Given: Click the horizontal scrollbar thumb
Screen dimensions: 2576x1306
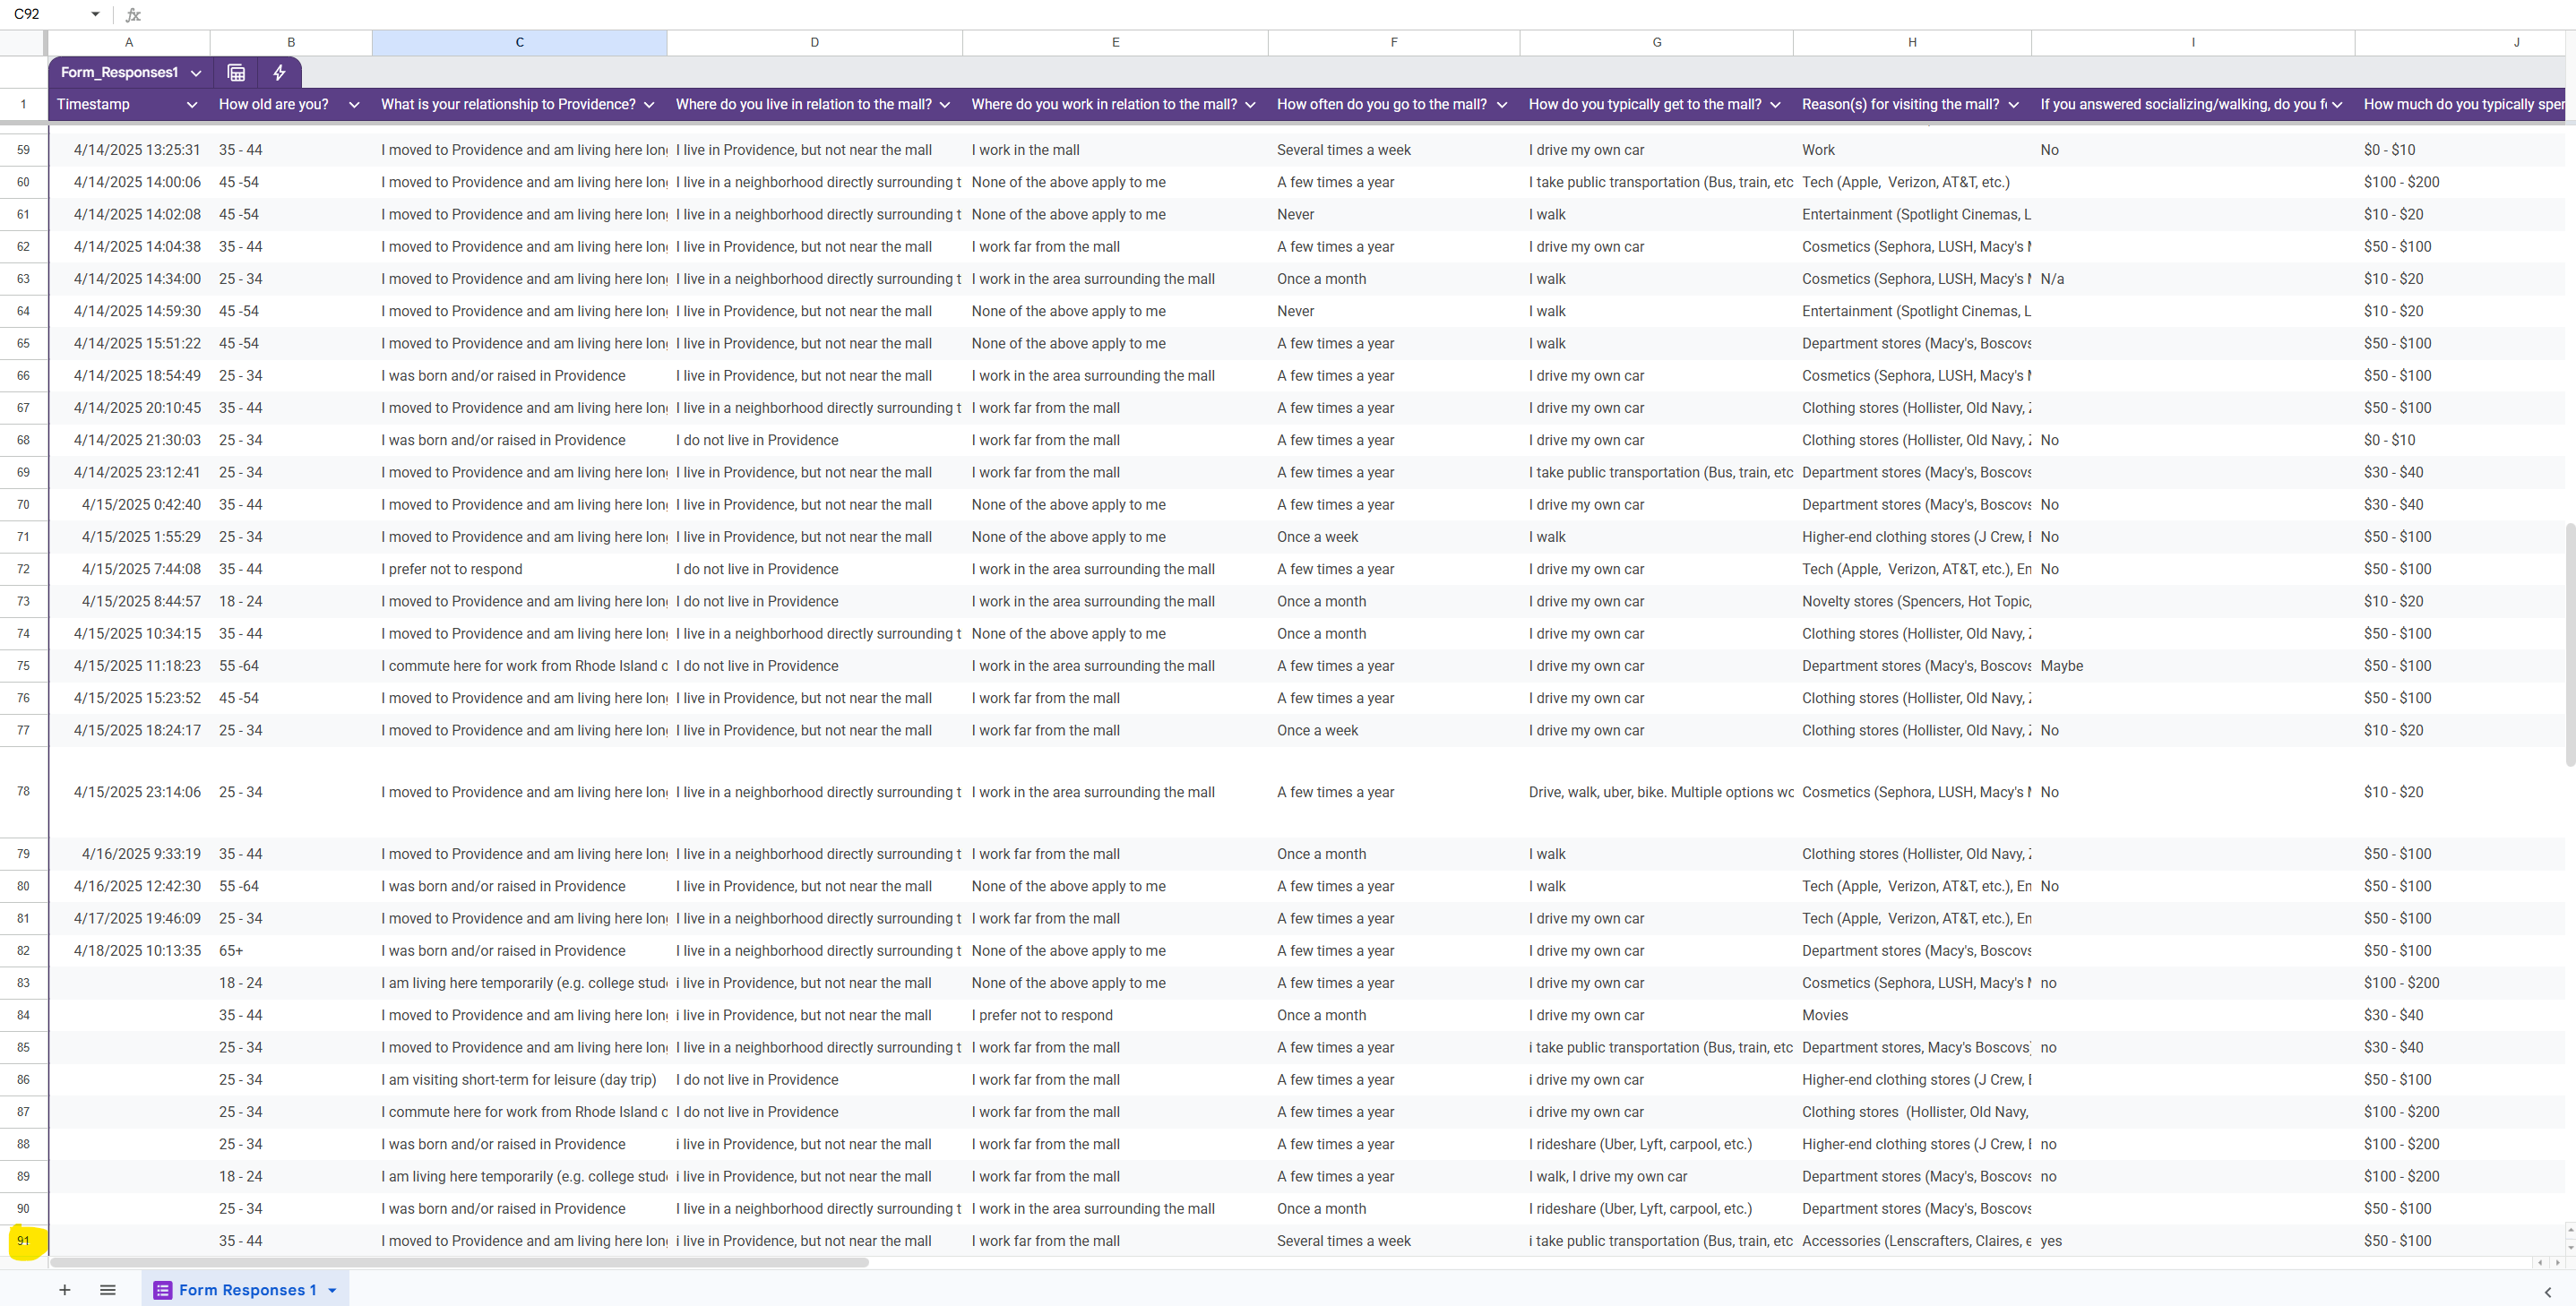Looking at the screenshot, I should (x=460, y=1263).
